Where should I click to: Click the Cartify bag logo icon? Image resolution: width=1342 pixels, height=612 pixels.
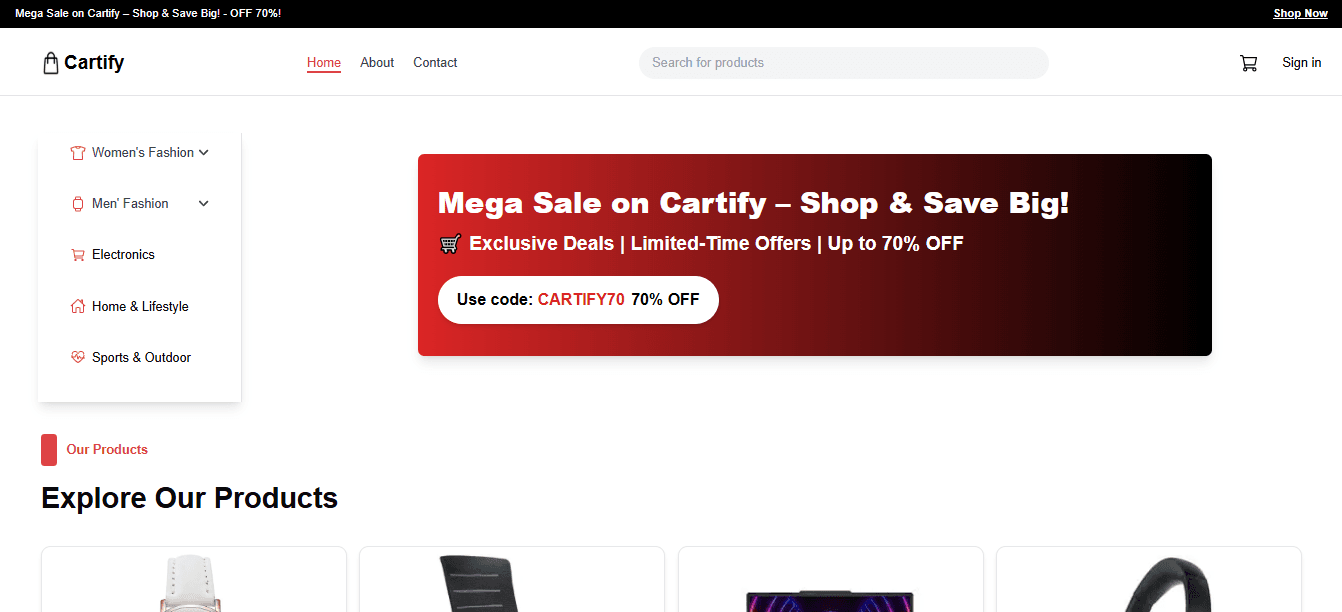51,63
